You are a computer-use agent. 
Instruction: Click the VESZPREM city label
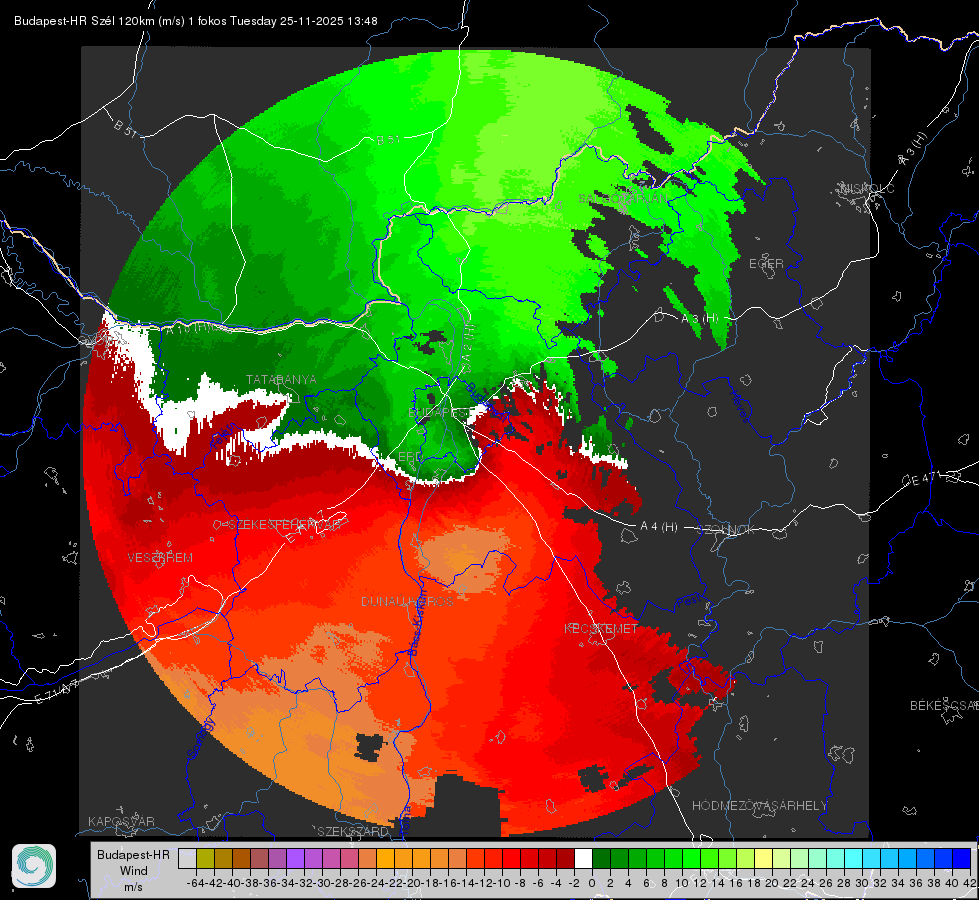[160, 557]
